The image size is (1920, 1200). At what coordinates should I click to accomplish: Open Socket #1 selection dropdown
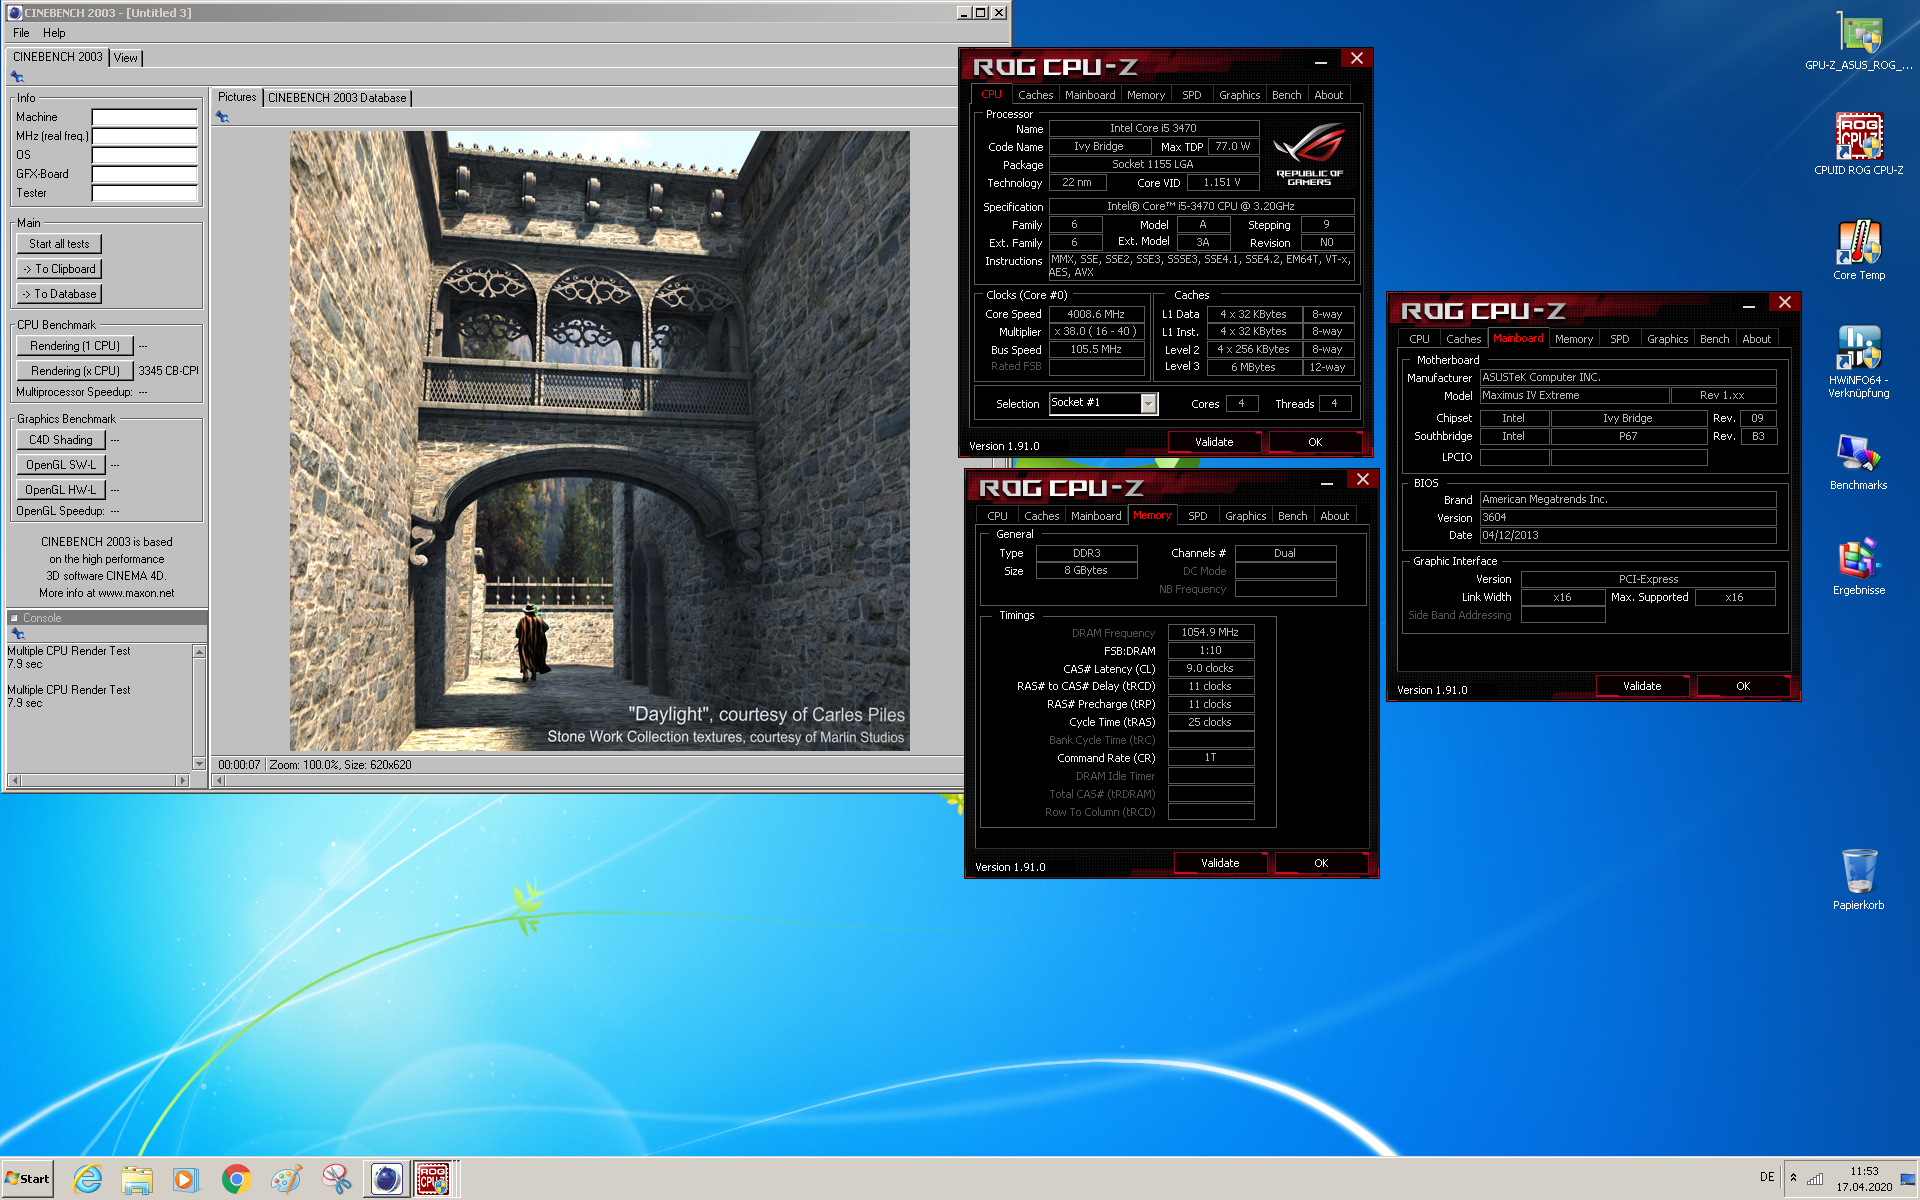pos(1148,403)
